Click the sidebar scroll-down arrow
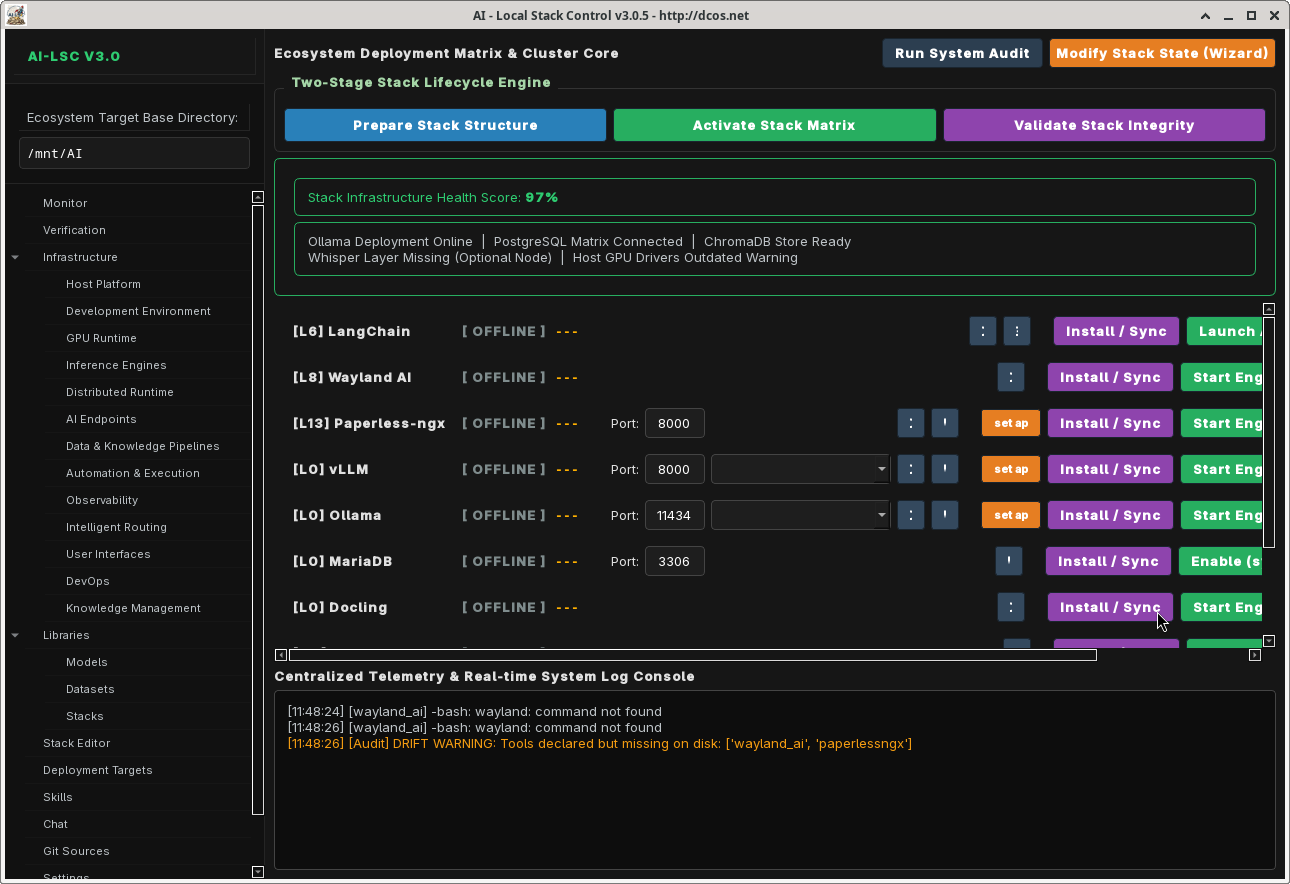1290x884 pixels. (x=258, y=872)
